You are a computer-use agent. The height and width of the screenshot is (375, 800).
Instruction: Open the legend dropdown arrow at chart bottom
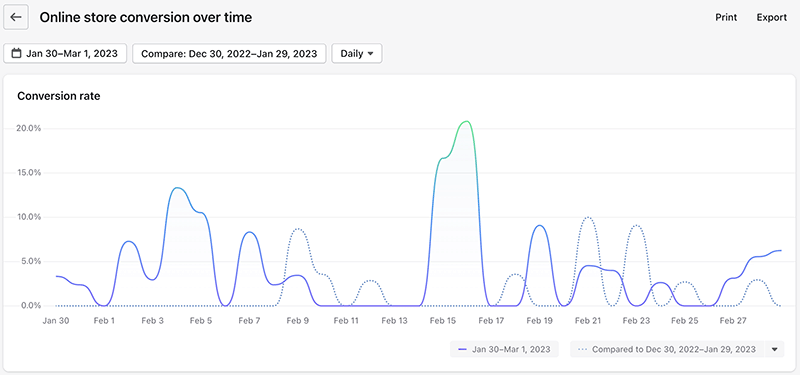(774, 349)
